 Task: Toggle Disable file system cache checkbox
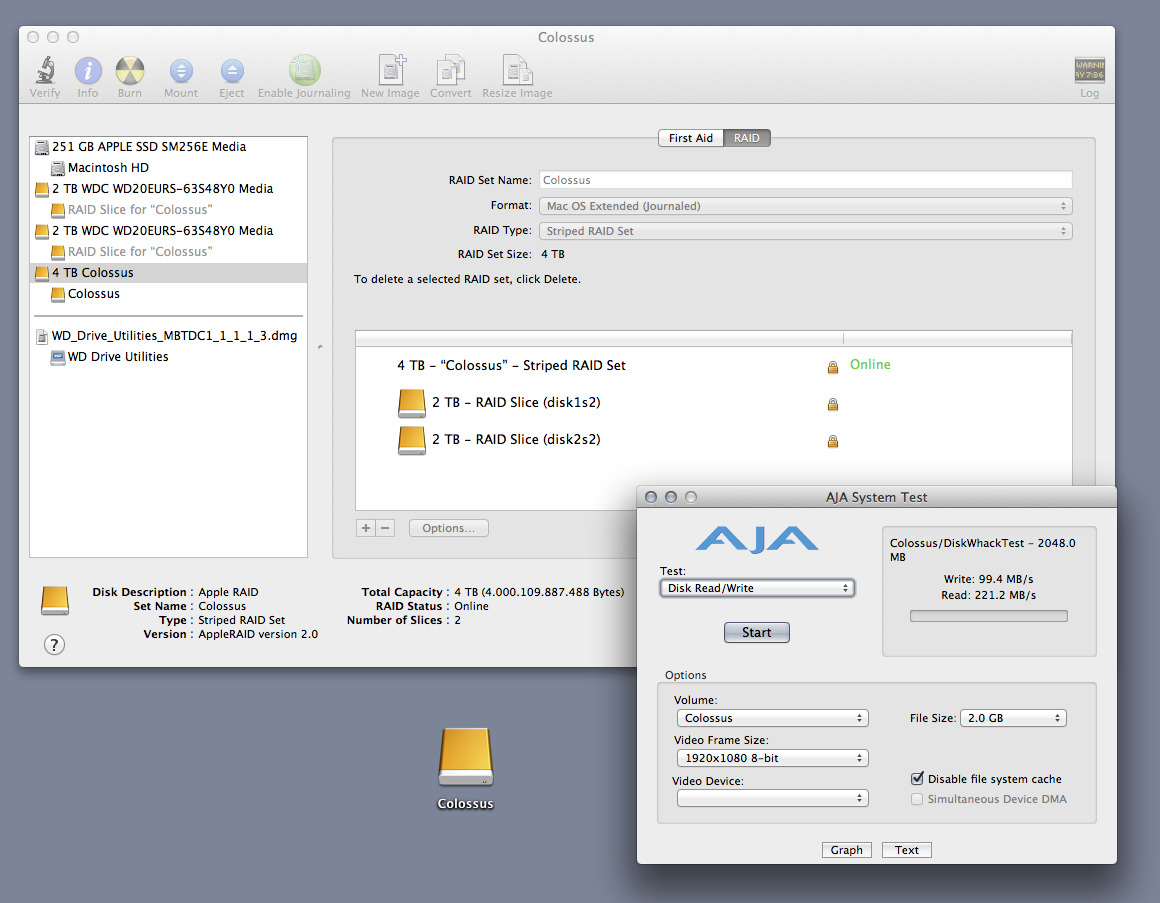(x=917, y=779)
